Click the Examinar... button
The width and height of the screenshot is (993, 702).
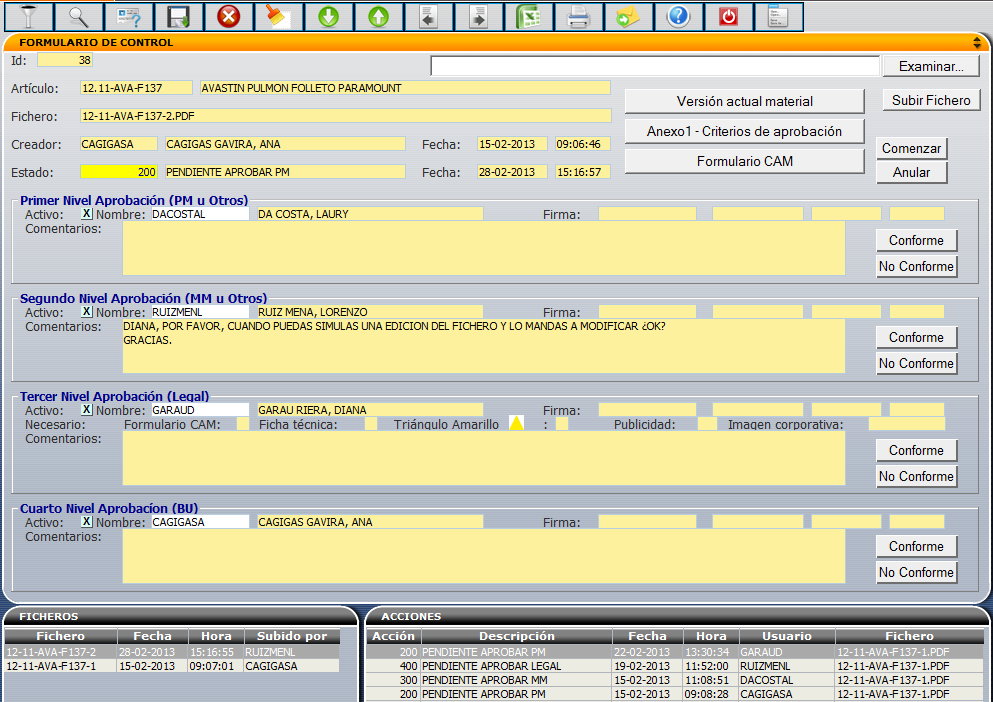coord(931,67)
